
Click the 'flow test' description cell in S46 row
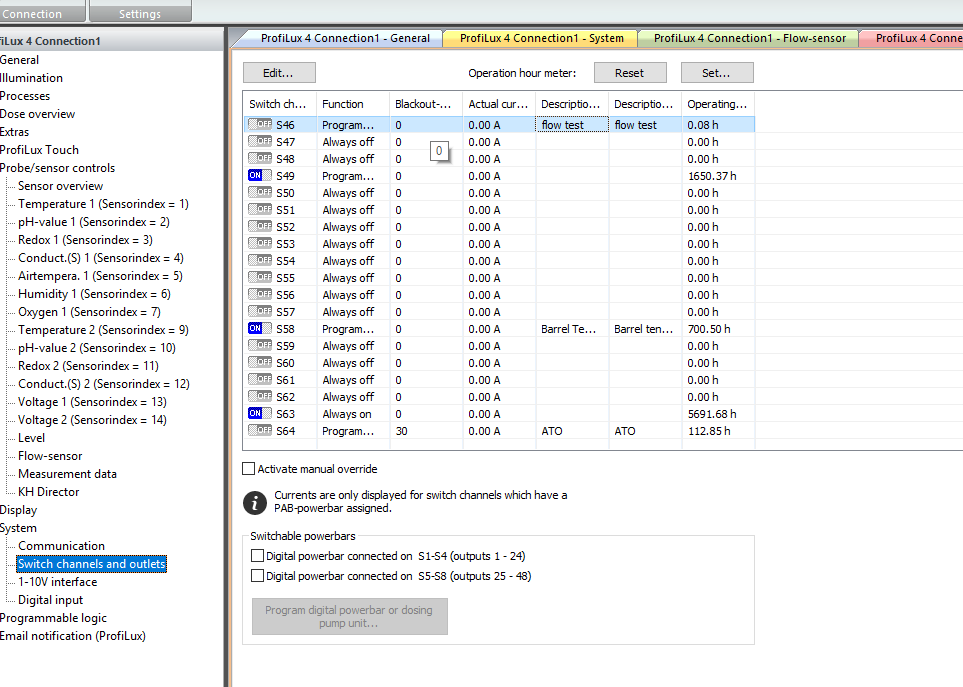[572, 125]
